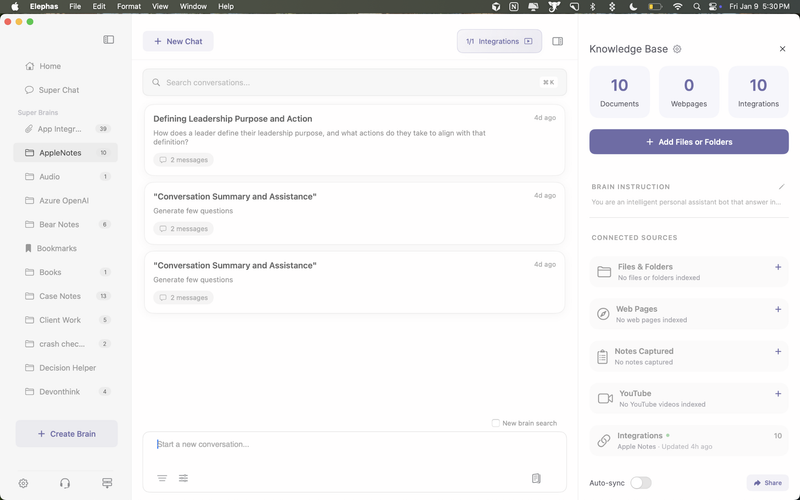
Task: Toggle the right panel layout icon
Action: [558, 41]
